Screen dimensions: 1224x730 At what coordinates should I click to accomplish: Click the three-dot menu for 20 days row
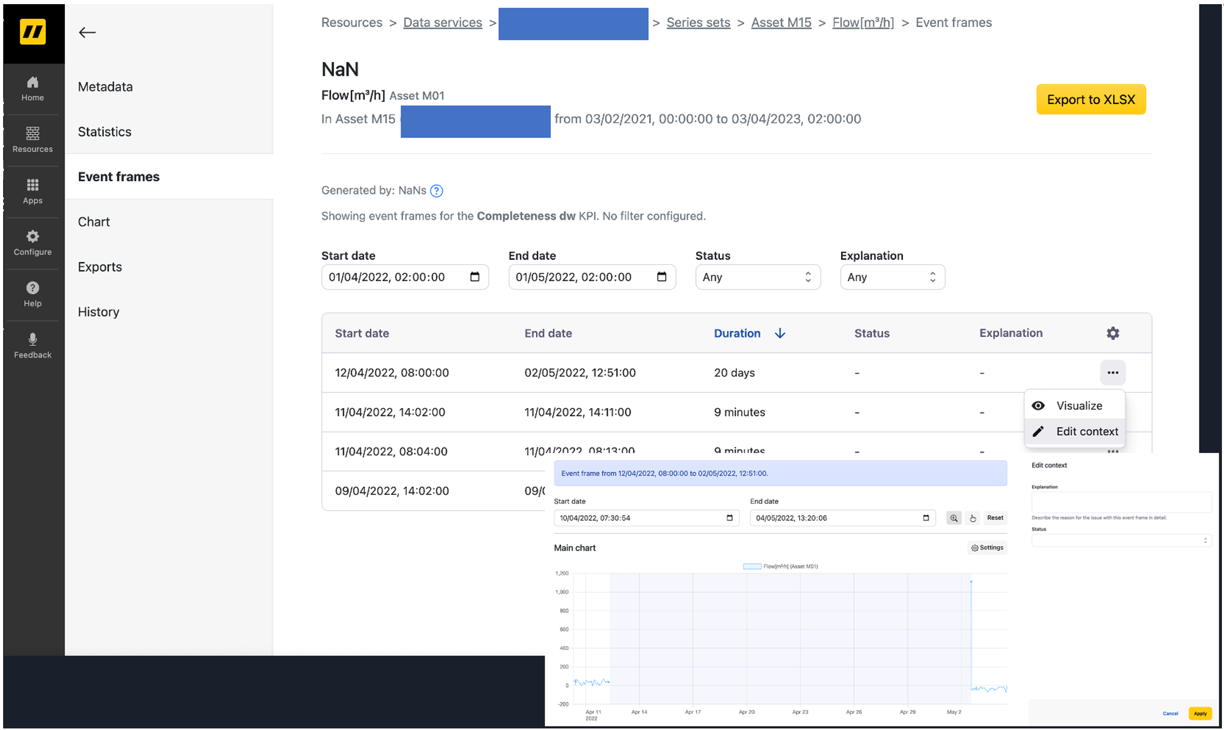click(x=1112, y=373)
